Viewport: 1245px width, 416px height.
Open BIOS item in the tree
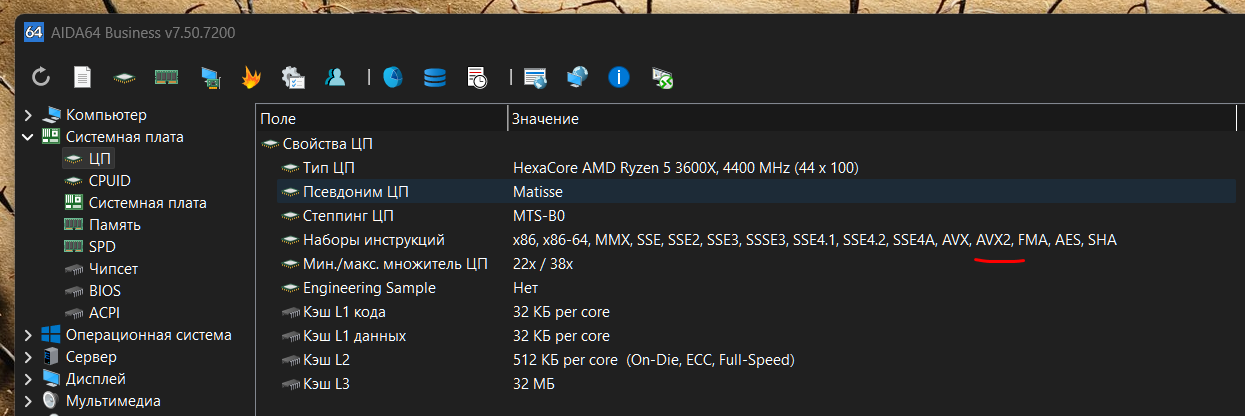[105, 291]
